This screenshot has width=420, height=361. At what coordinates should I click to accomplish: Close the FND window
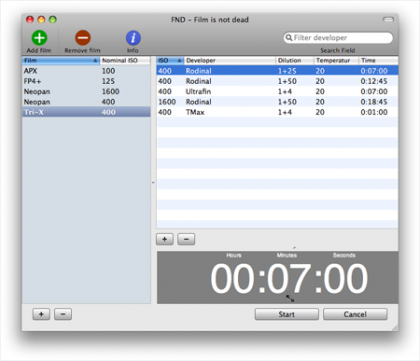[30, 20]
